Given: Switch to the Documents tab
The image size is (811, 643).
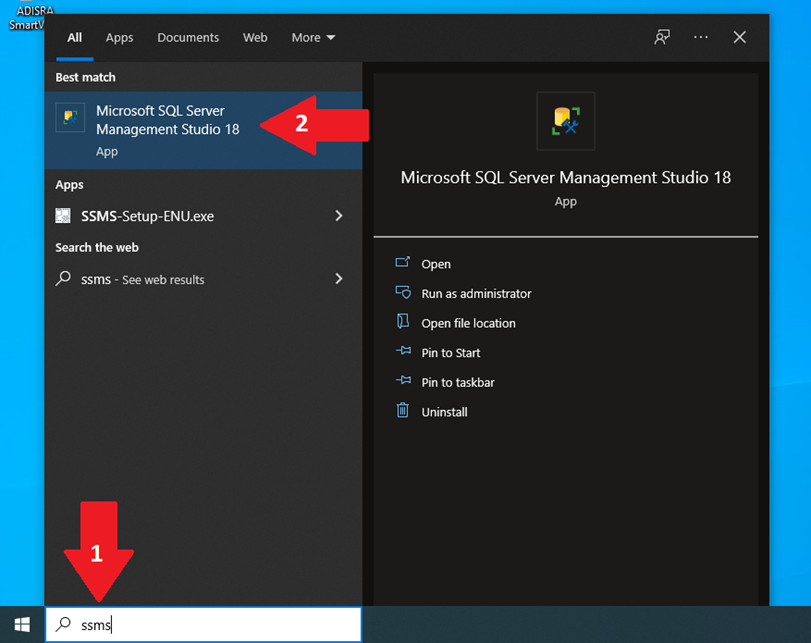Looking at the screenshot, I should click(x=188, y=38).
